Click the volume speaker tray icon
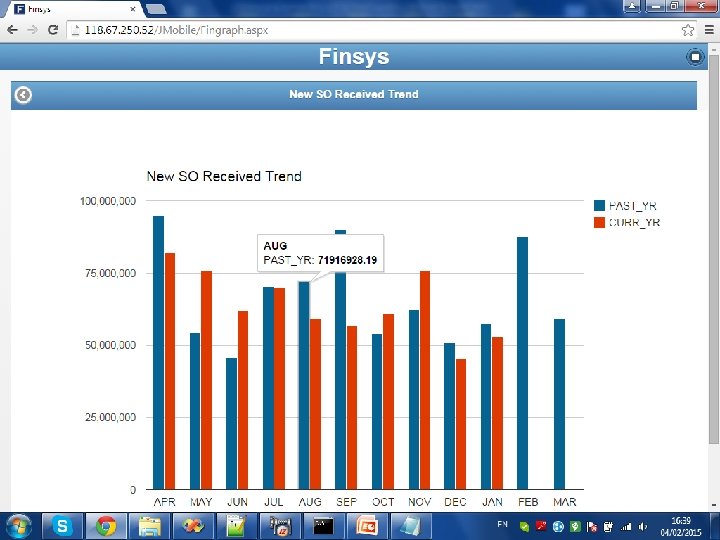The width and height of the screenshot is (720, 540). point(643,527)
